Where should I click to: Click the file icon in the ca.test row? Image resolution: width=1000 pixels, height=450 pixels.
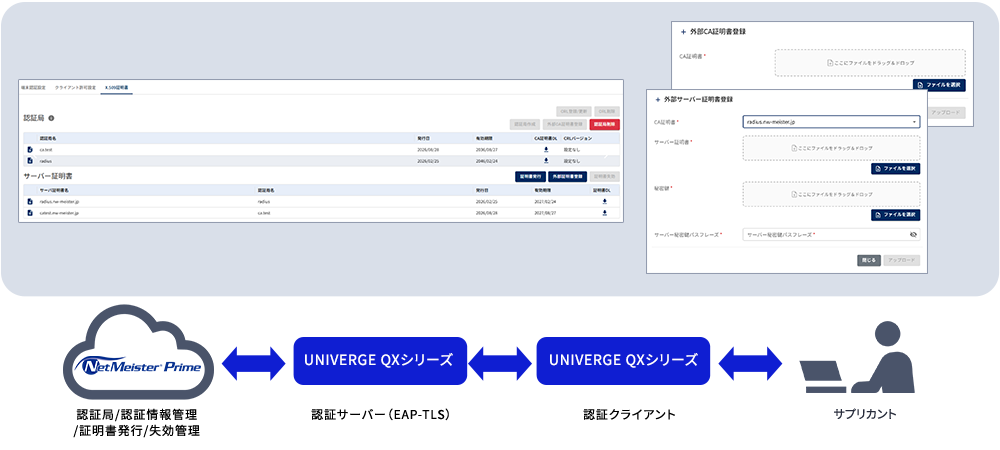coord(30,149)
